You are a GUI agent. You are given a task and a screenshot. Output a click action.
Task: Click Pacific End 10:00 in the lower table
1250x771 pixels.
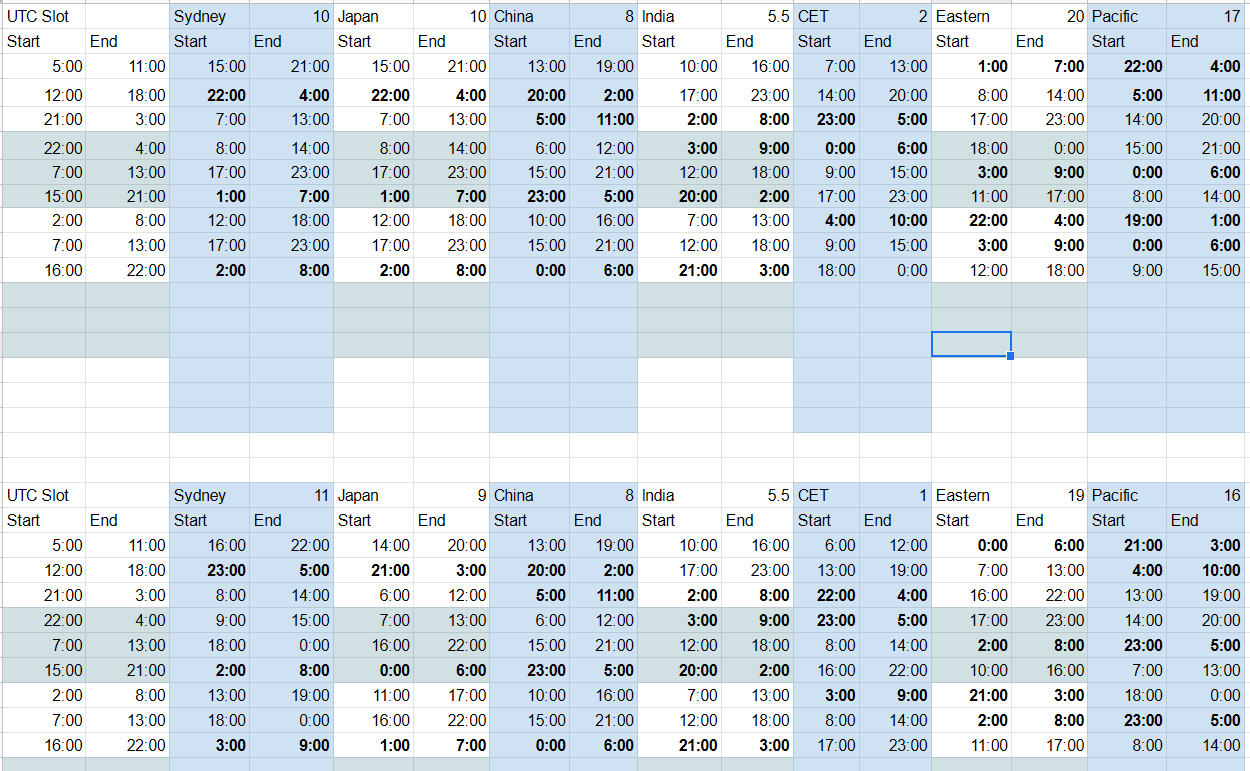pos(1207,570)
